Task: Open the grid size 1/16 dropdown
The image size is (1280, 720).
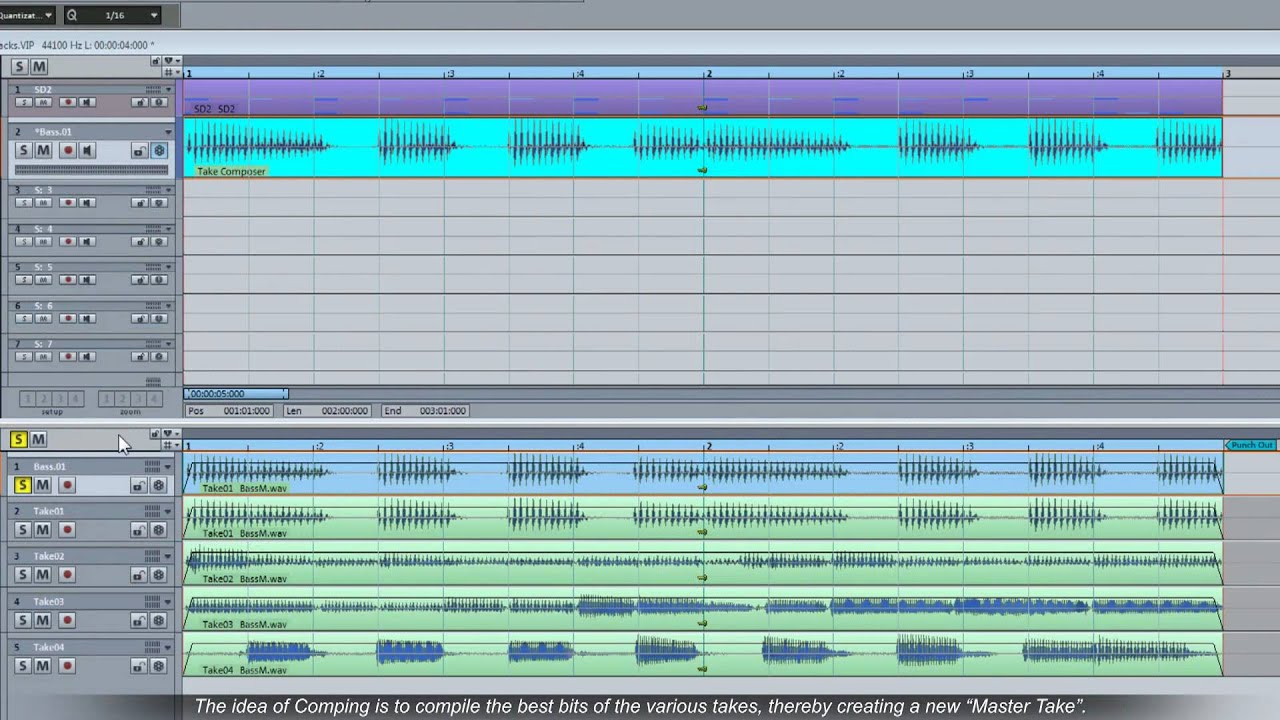Action: coord(154,15)
